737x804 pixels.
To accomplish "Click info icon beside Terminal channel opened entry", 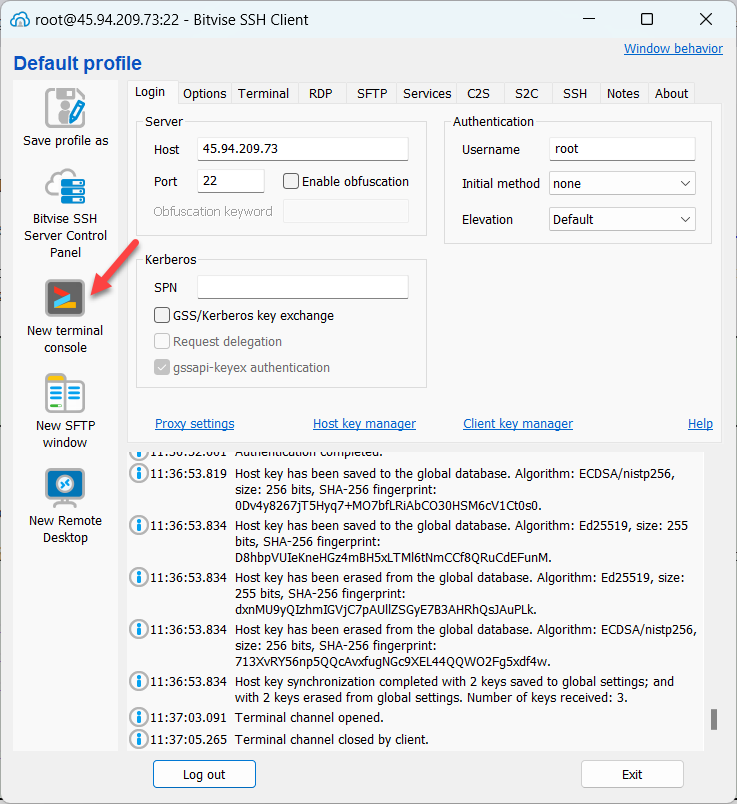I will 139,717.
